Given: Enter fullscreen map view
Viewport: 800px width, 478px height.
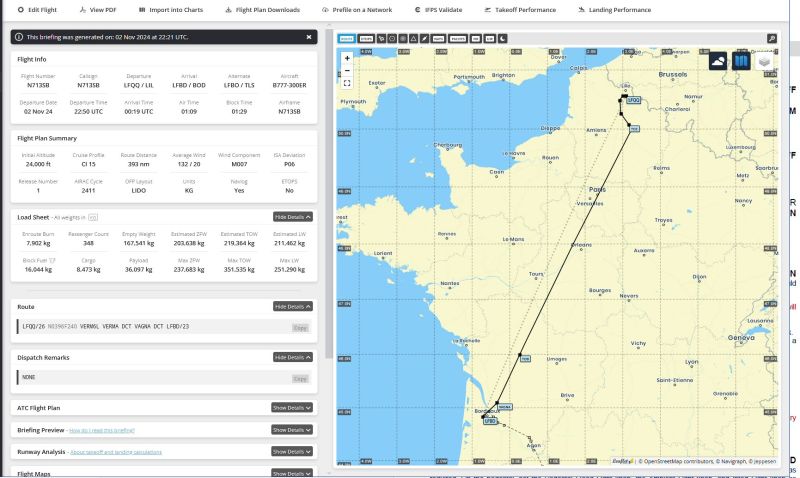Looking at the screenshot, I should (347, 83).
